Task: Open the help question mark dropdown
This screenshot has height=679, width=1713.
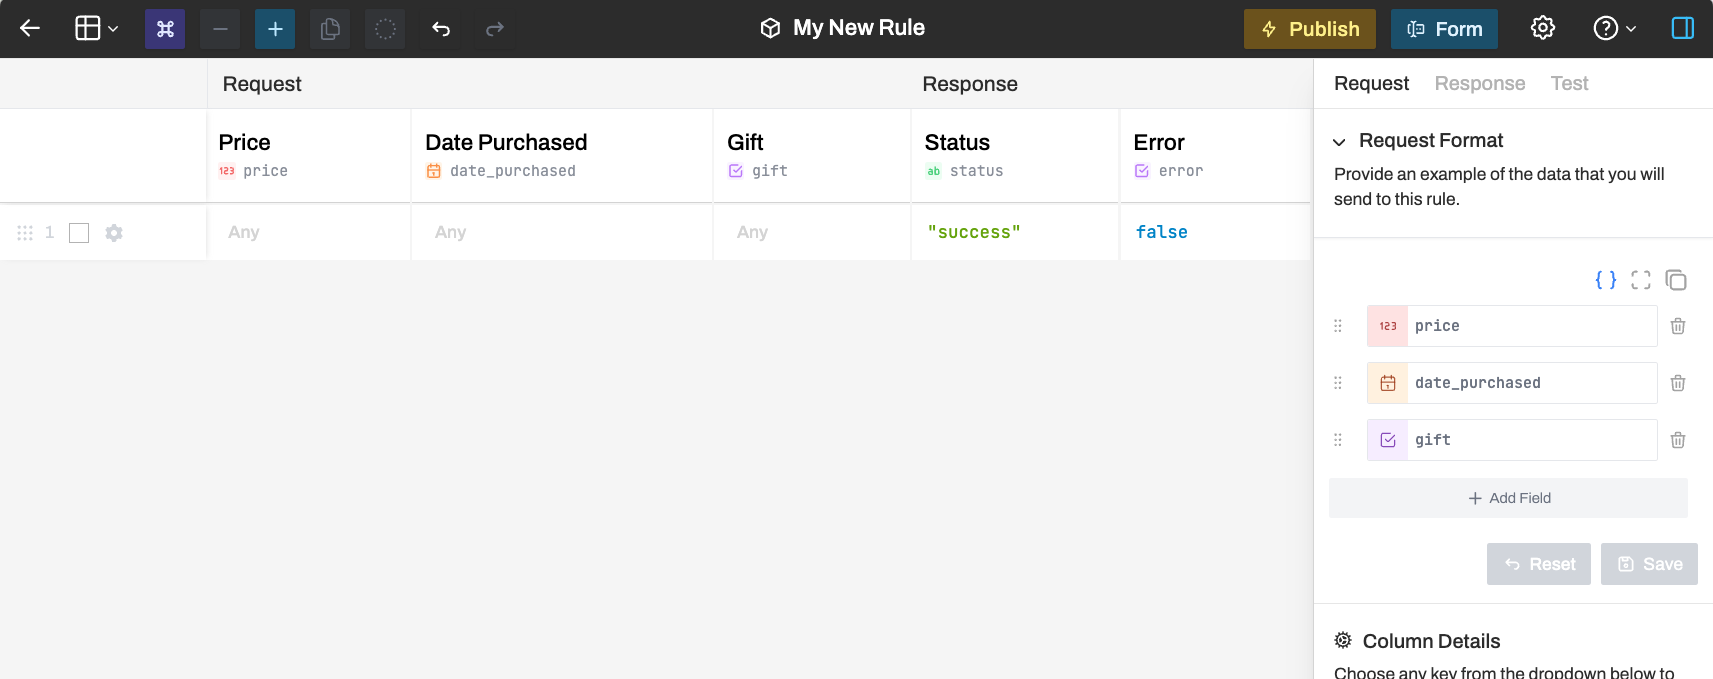Action: pos(1614,29)
